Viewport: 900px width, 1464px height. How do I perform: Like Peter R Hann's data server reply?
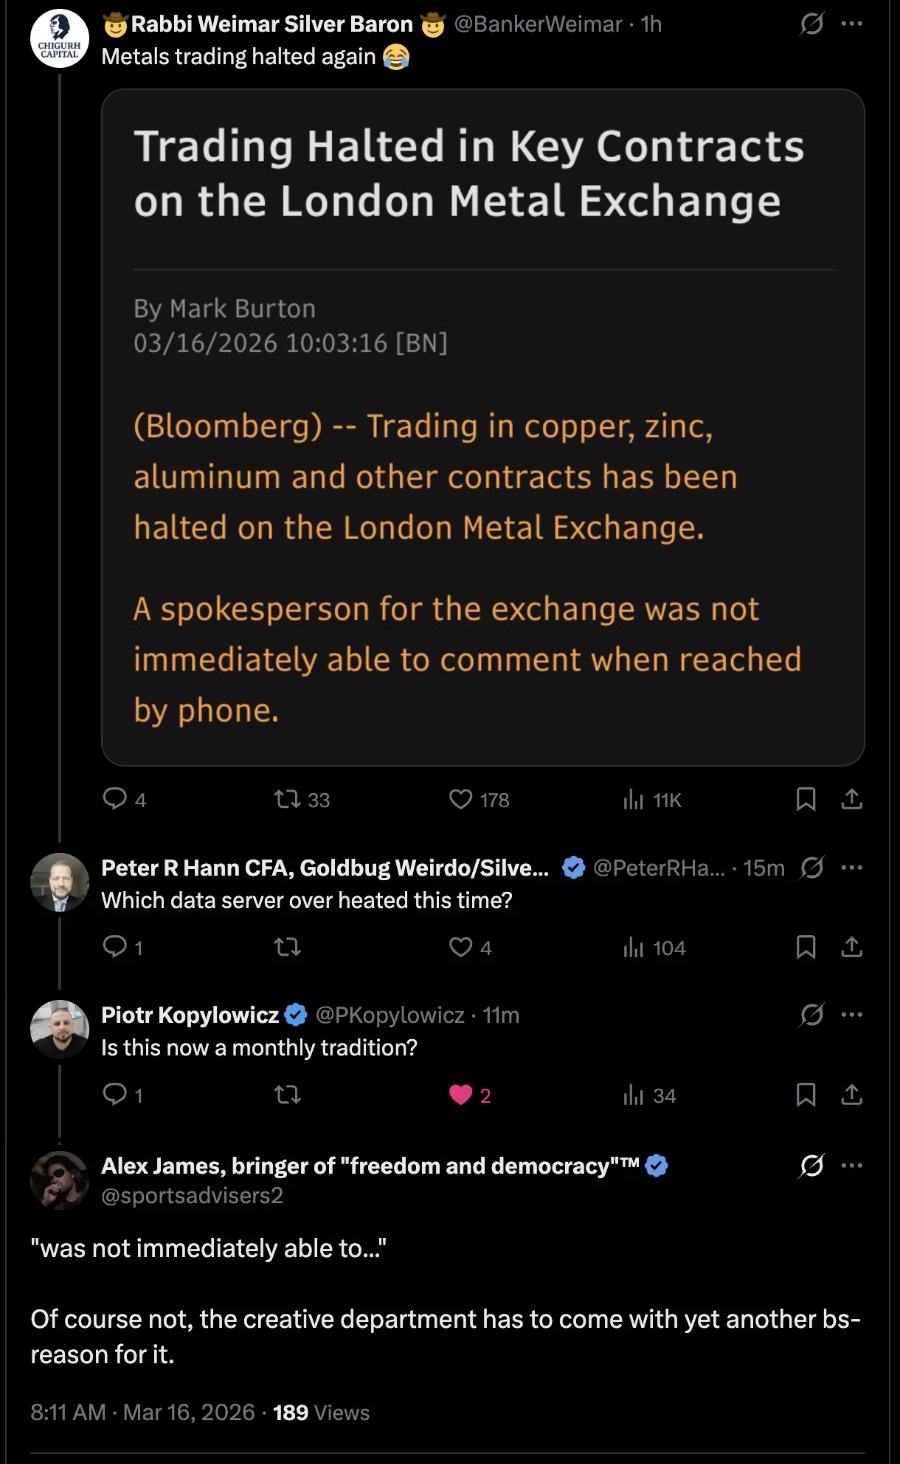click(460, 946)
